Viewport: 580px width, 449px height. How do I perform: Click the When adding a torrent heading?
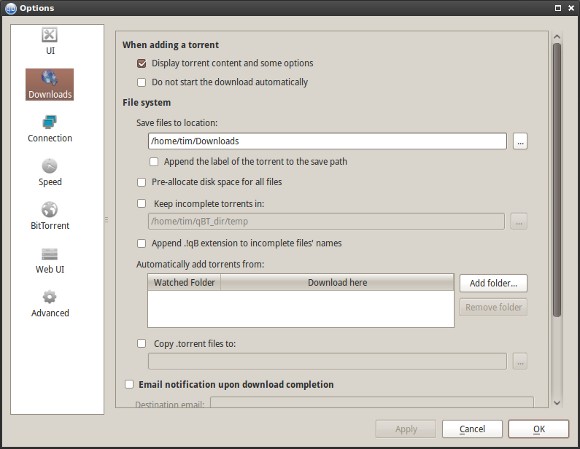171,45
